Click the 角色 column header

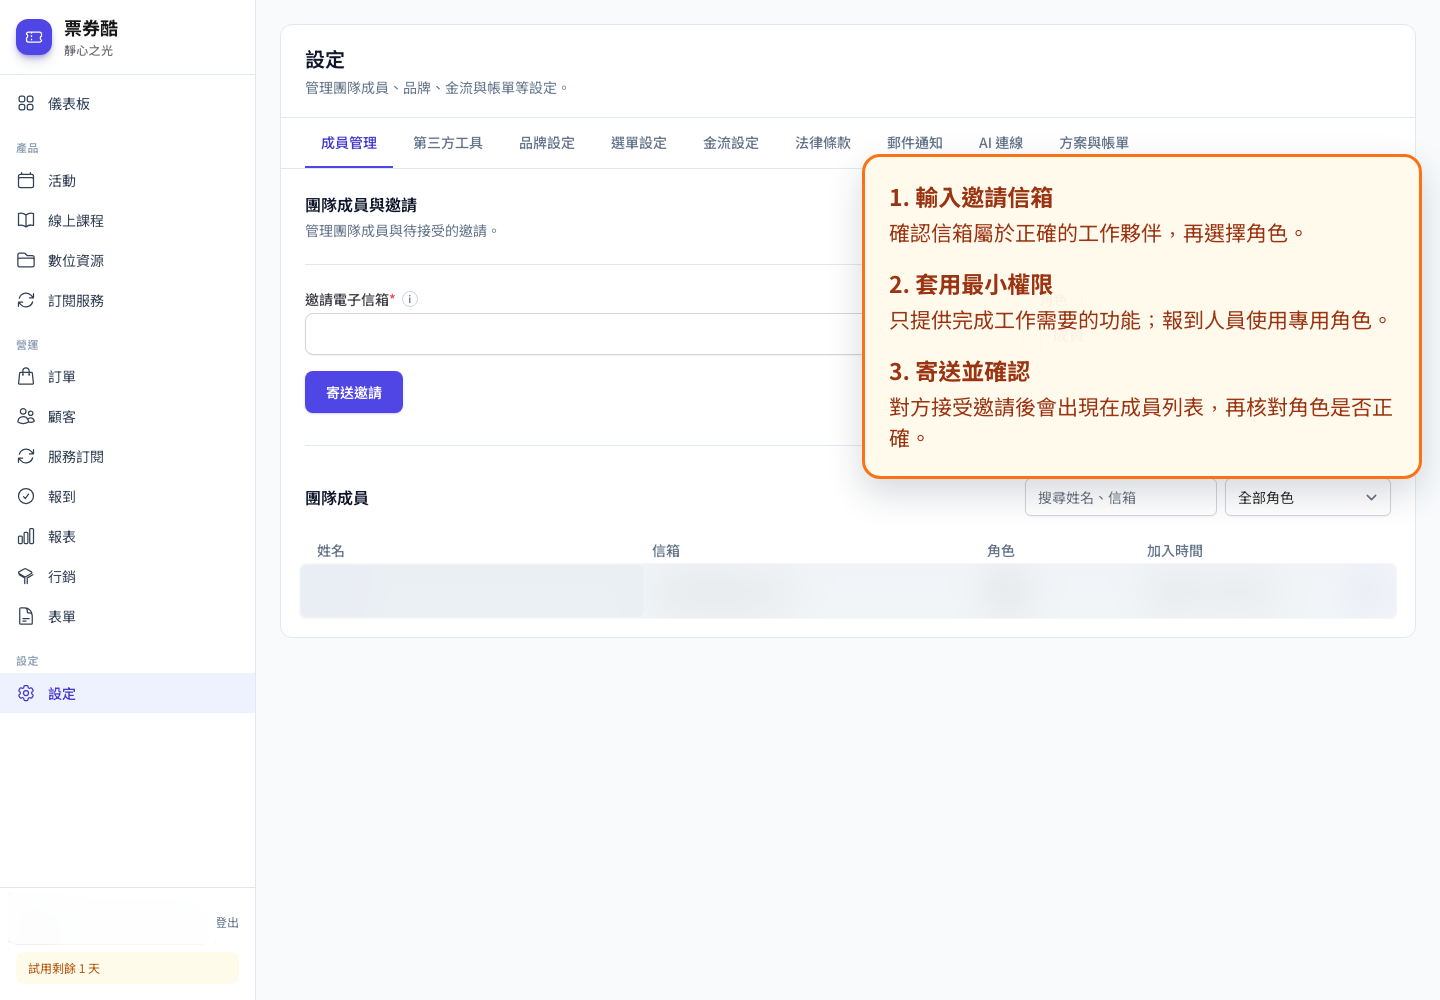(1001, 551)
